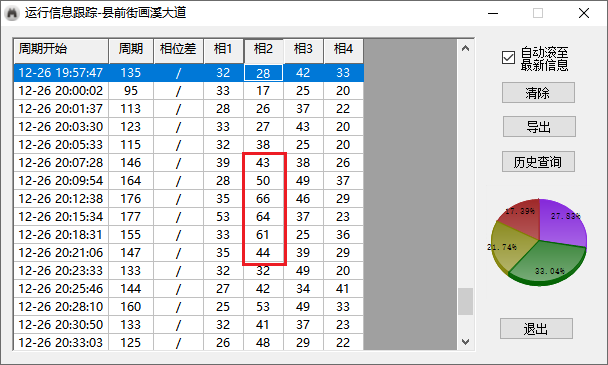Click the application icon in title bar
608x365 pixels.
(x=12, y=13)
